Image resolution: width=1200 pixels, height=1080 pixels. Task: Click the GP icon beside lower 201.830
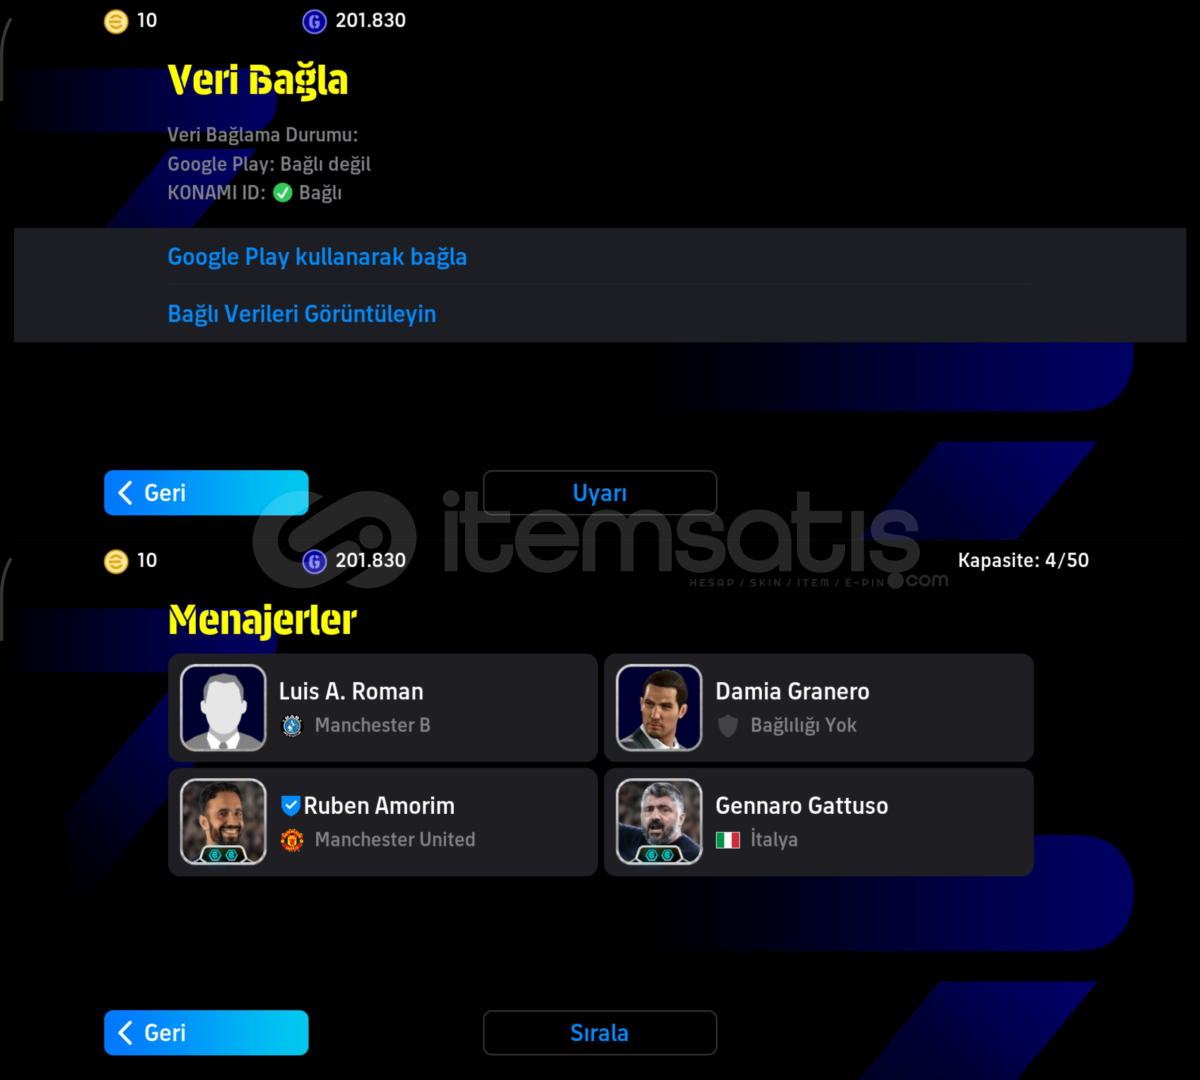click(x=314, y=561)
